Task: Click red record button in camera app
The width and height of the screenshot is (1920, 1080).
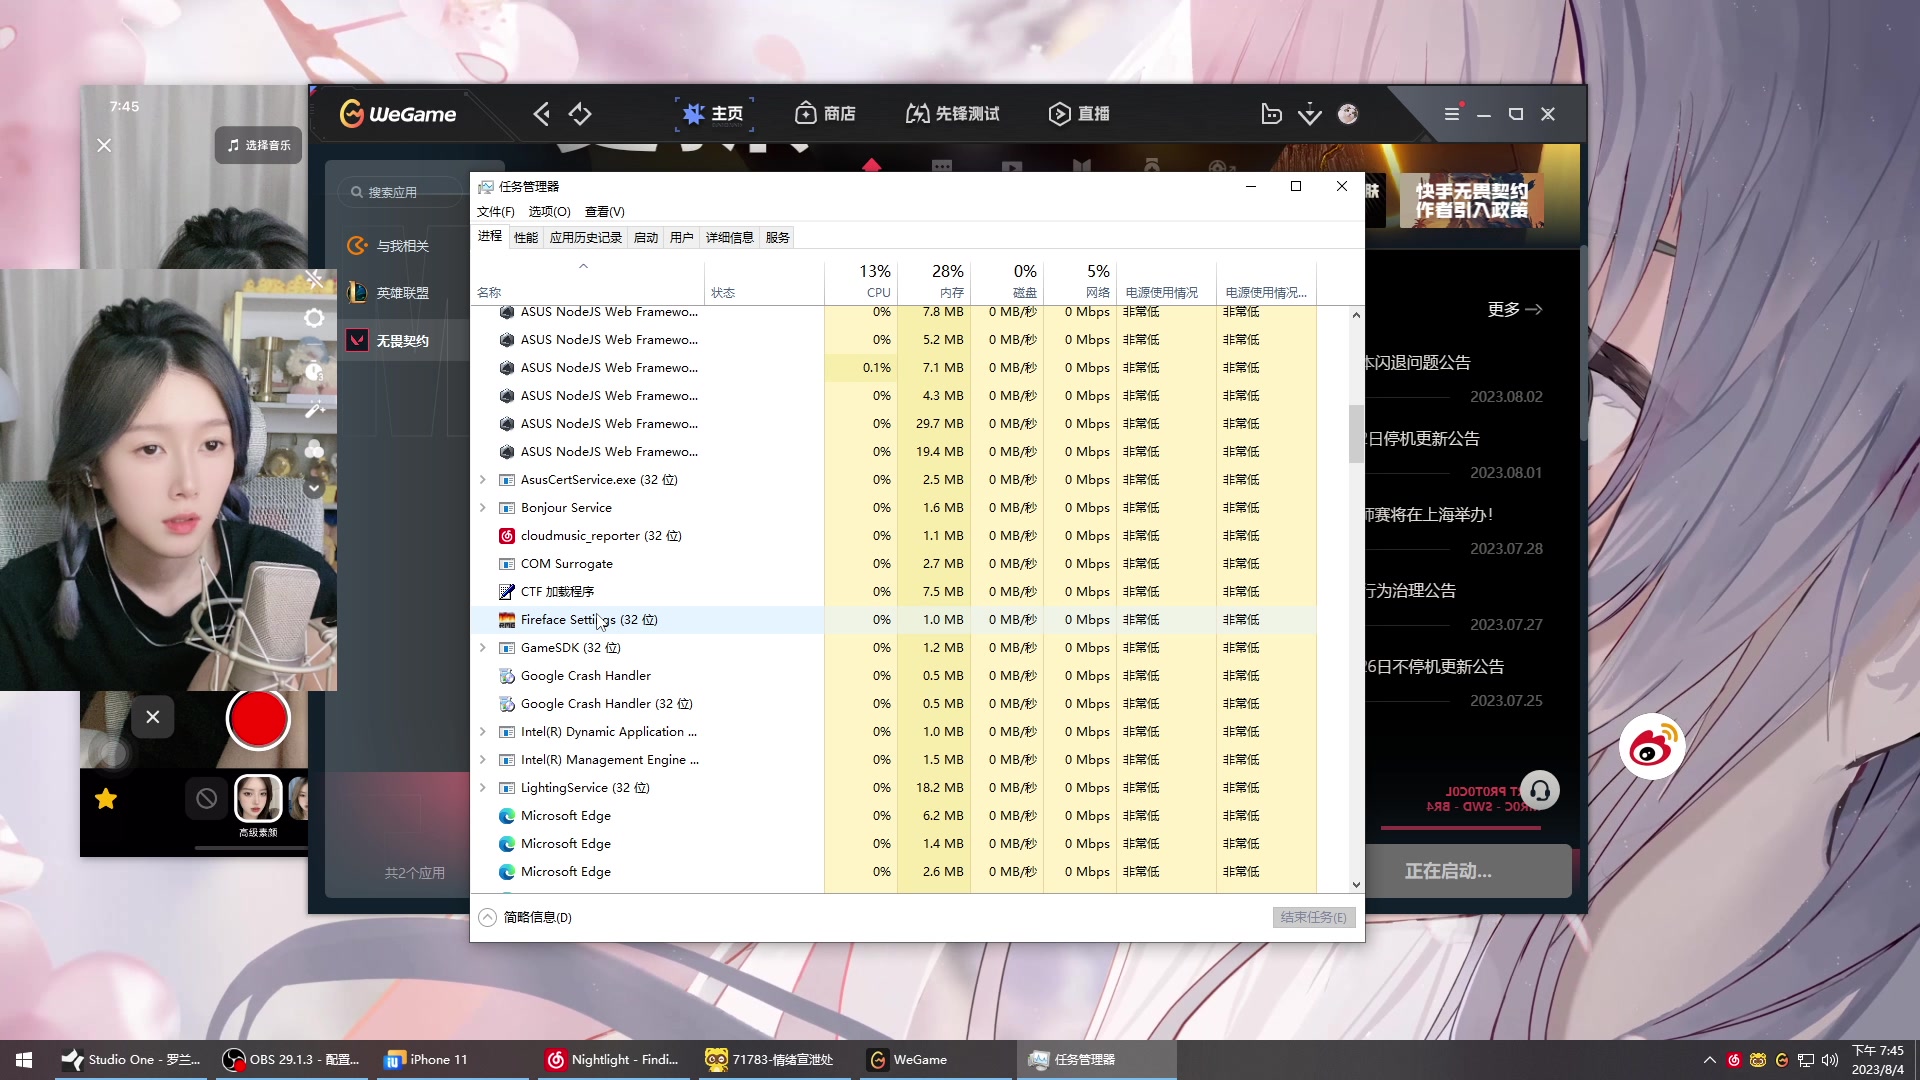Action: tap(258, 719)
